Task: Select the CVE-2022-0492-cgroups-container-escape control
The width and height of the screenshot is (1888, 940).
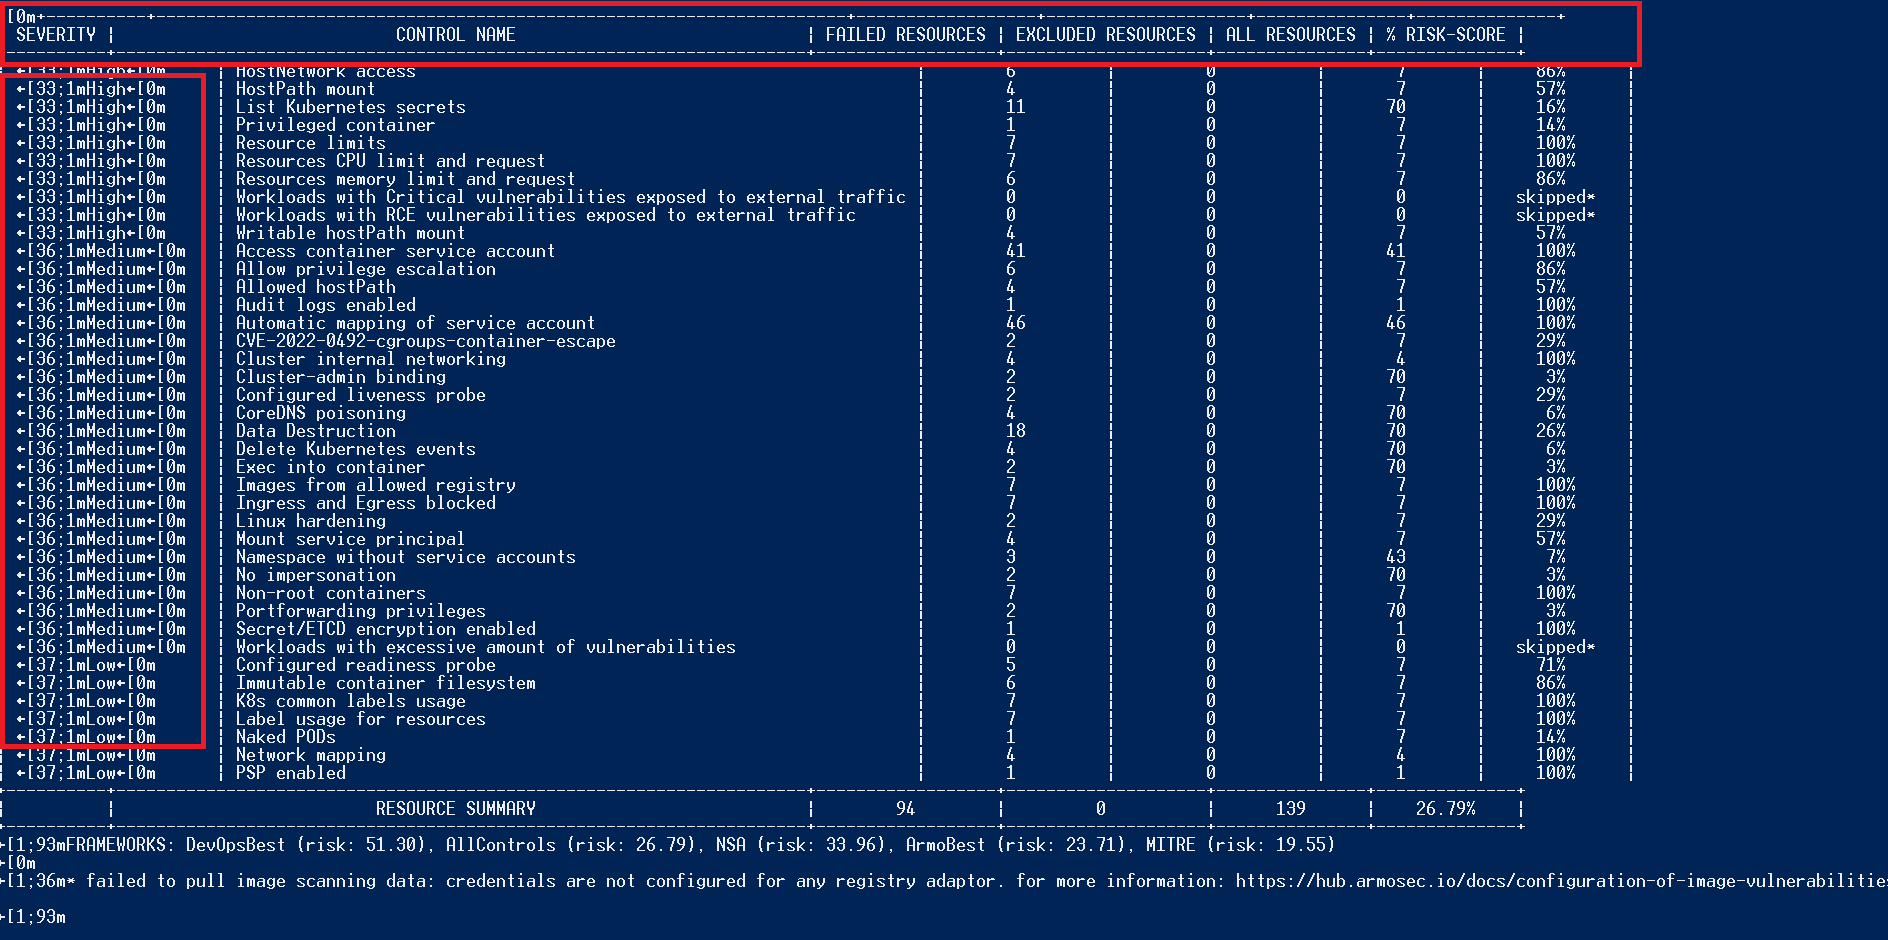Action: 425,341
